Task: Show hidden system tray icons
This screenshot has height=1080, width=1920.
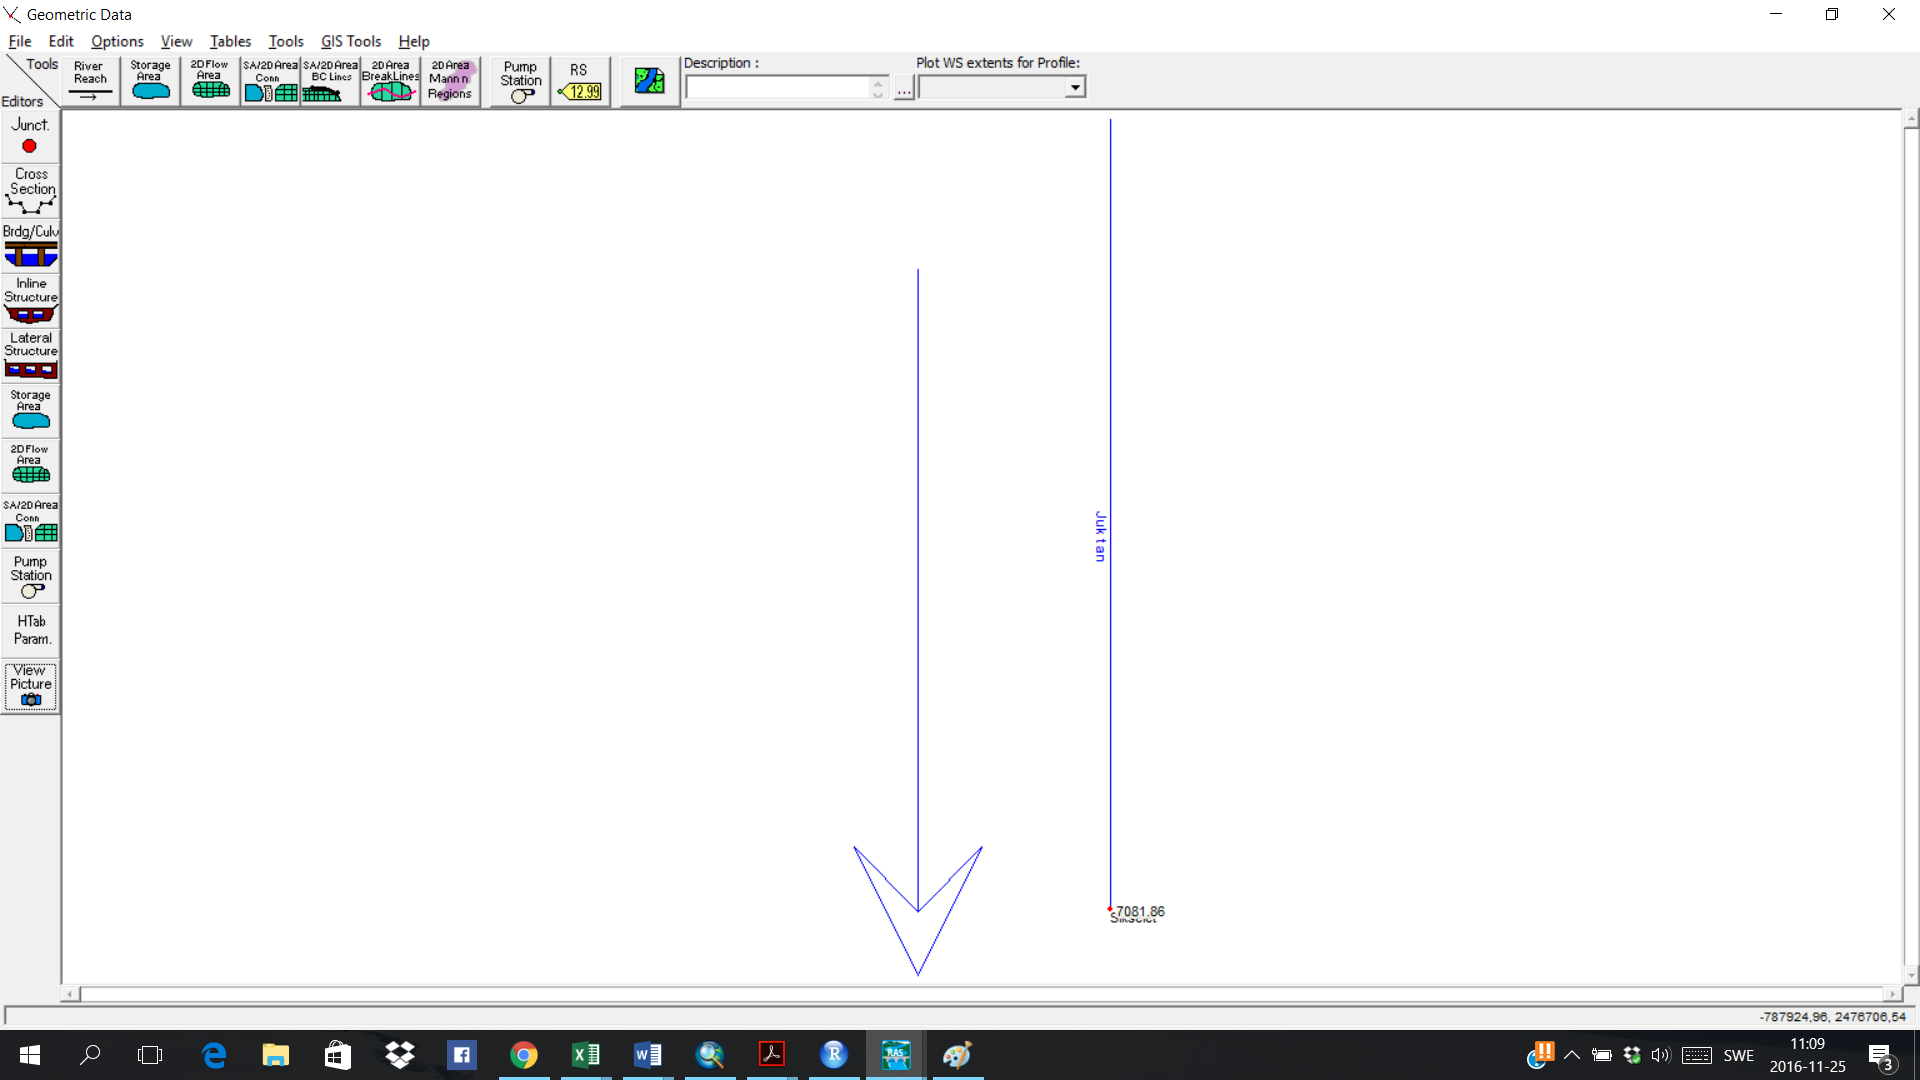Action: pyautogui.click(x=1572, y=1056)
